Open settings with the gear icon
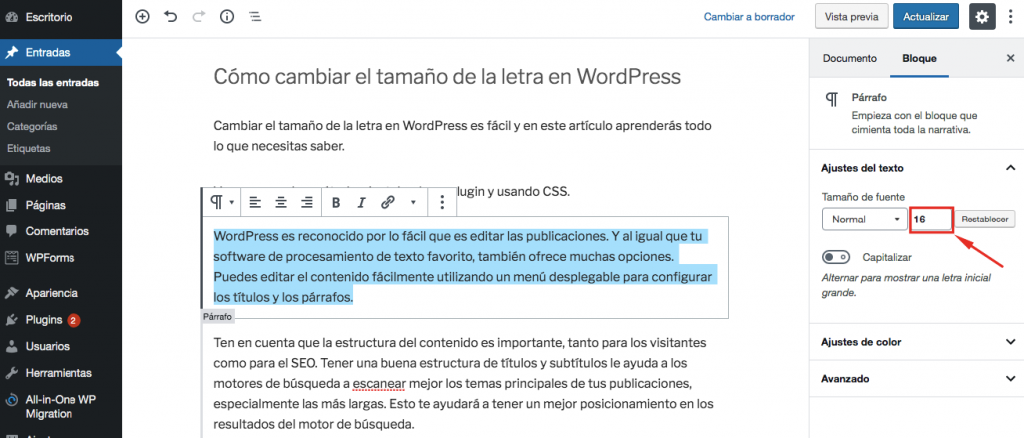The width and height of the screenshot is (1024, 438). tap(982, 17)
